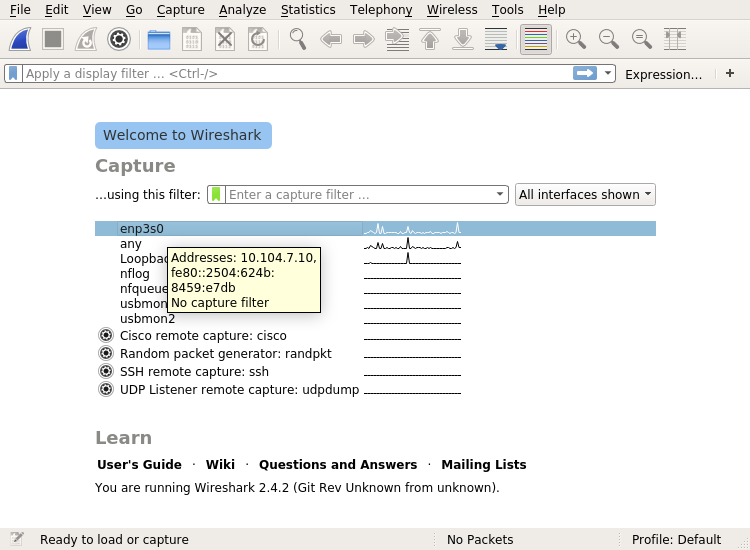Image resolution: width=750 pixels, height=550 pixels.
Task: Open the Analyze menu
Action: coord(243,10)
